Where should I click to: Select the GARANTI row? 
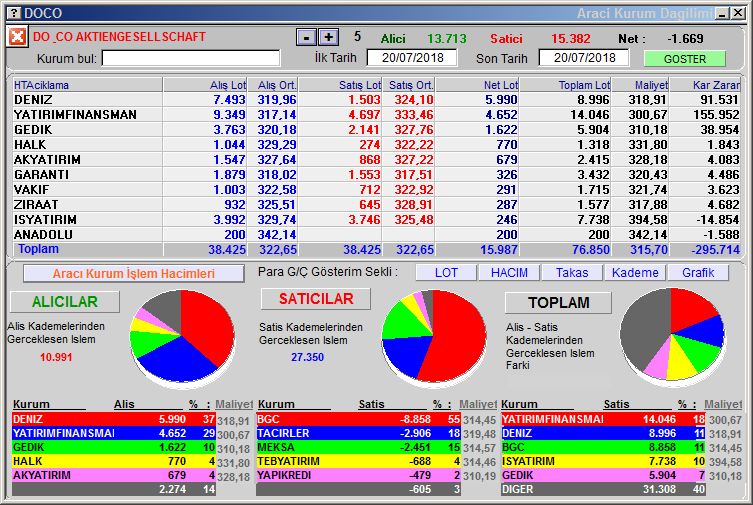376,174
